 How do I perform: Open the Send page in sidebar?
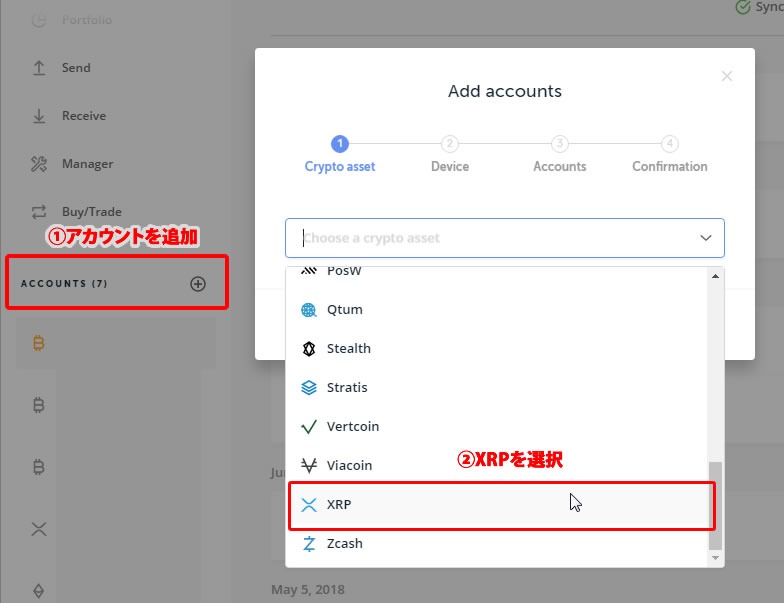tap(76, 68)
